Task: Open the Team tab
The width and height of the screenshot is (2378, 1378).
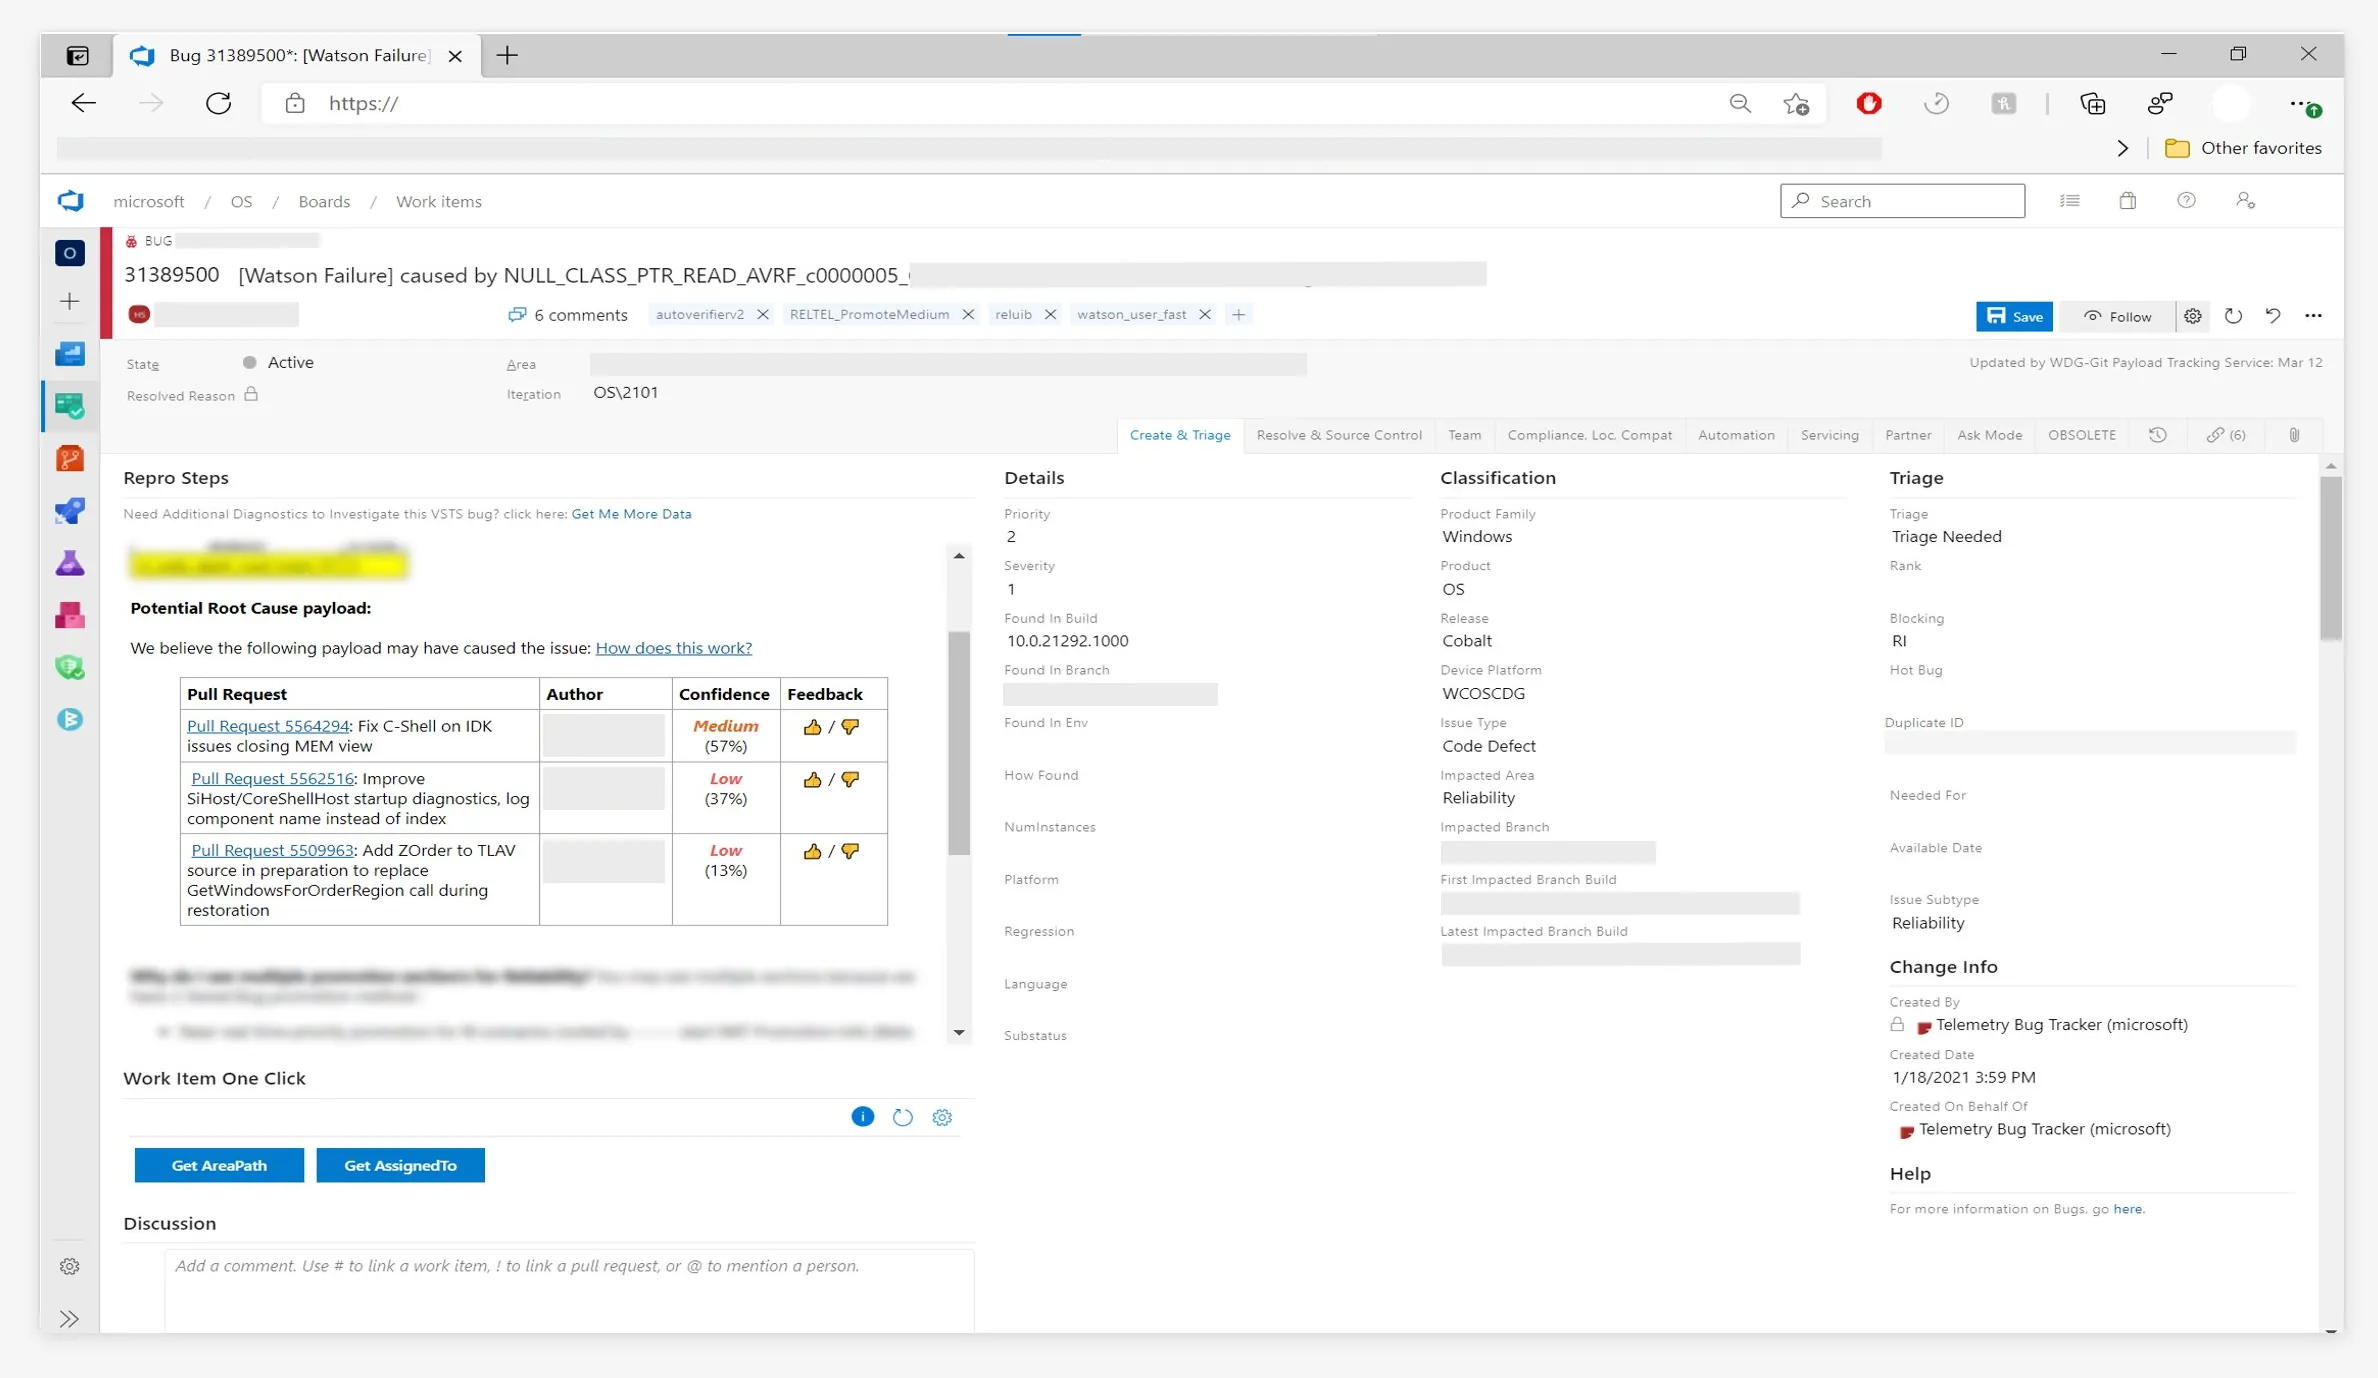Action: click(x=1464, y=435)
